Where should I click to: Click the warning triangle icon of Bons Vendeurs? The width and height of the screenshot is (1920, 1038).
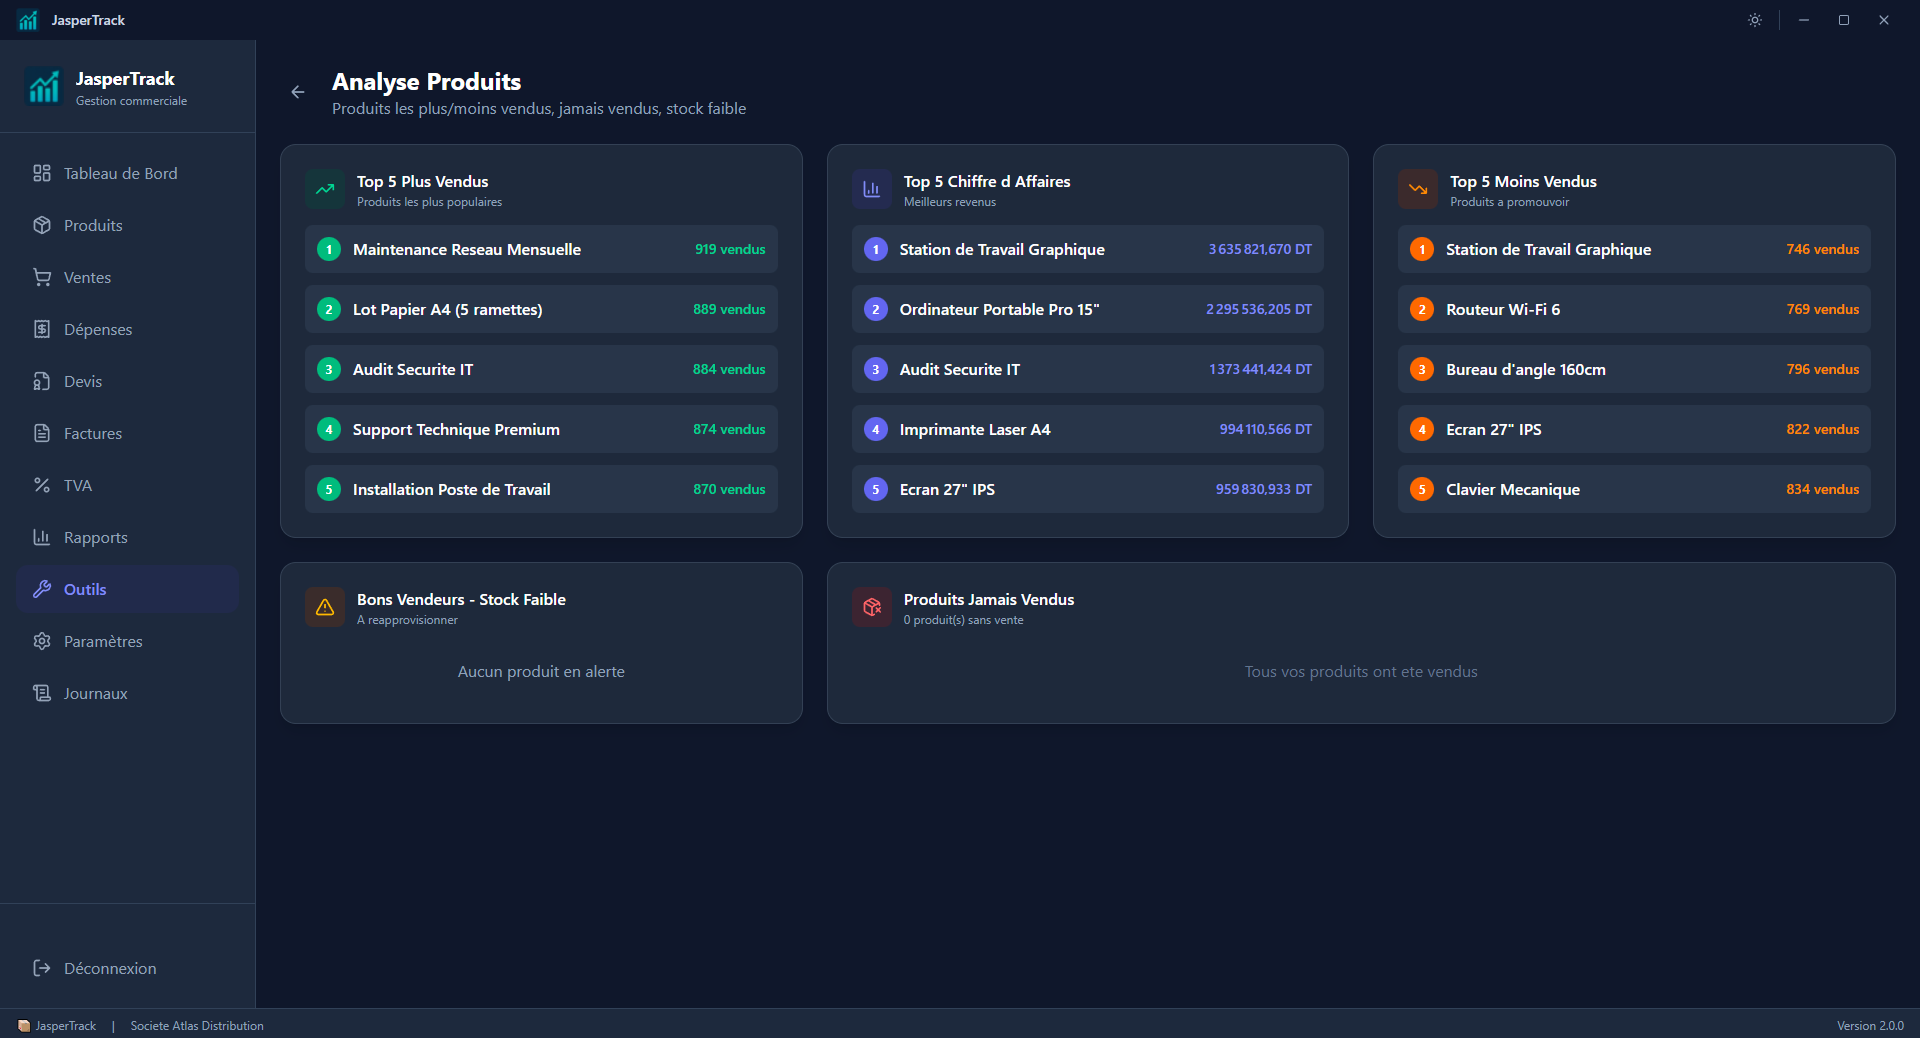(x=325, y=607)
